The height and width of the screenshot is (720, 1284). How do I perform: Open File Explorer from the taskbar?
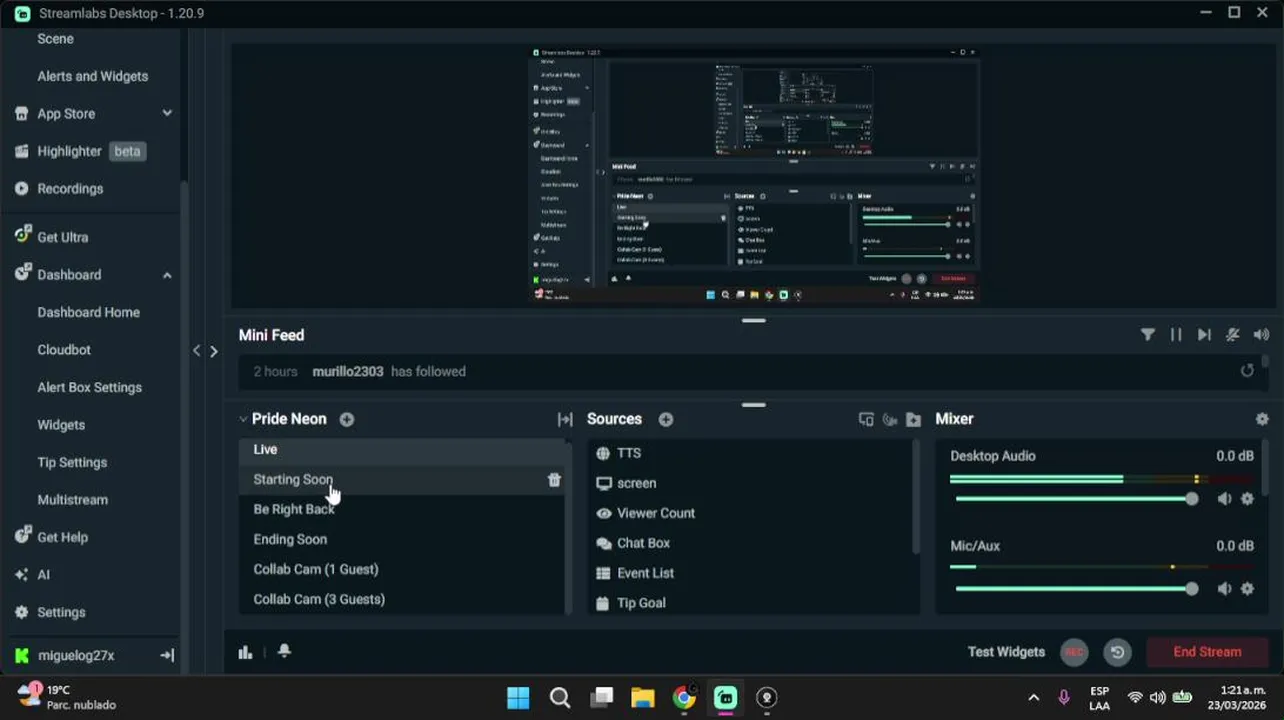pyautogui.click(x=642, y=698)
